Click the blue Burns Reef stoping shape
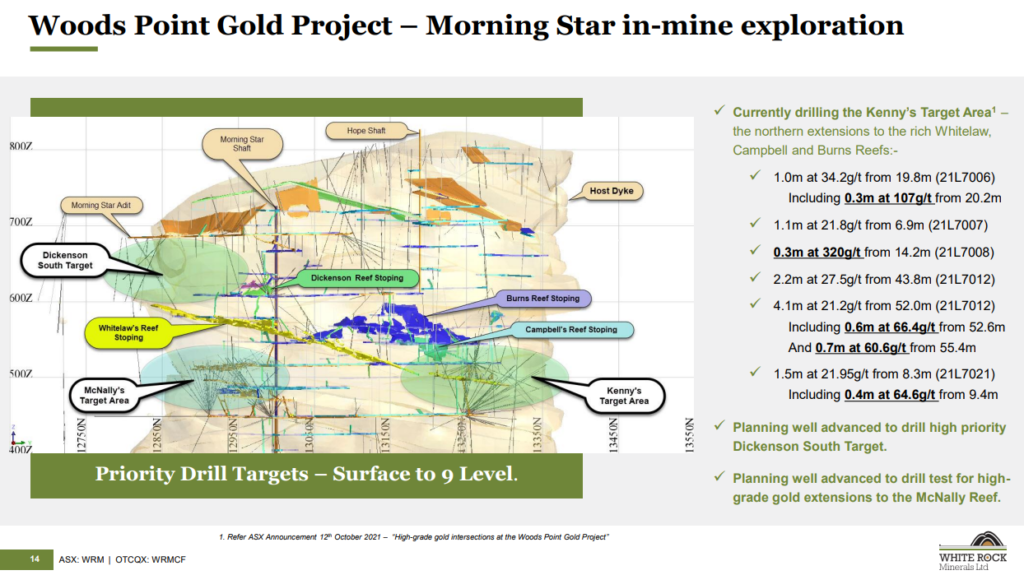Screen dimensions: 1024x575 (x=398, y=325)
